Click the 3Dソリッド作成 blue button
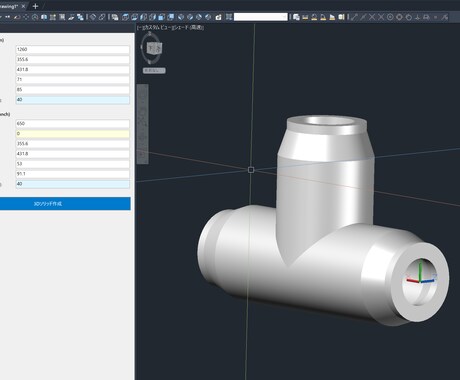This screenshot has width=460, height=380. pyautogui.click(x=65, y=204)
